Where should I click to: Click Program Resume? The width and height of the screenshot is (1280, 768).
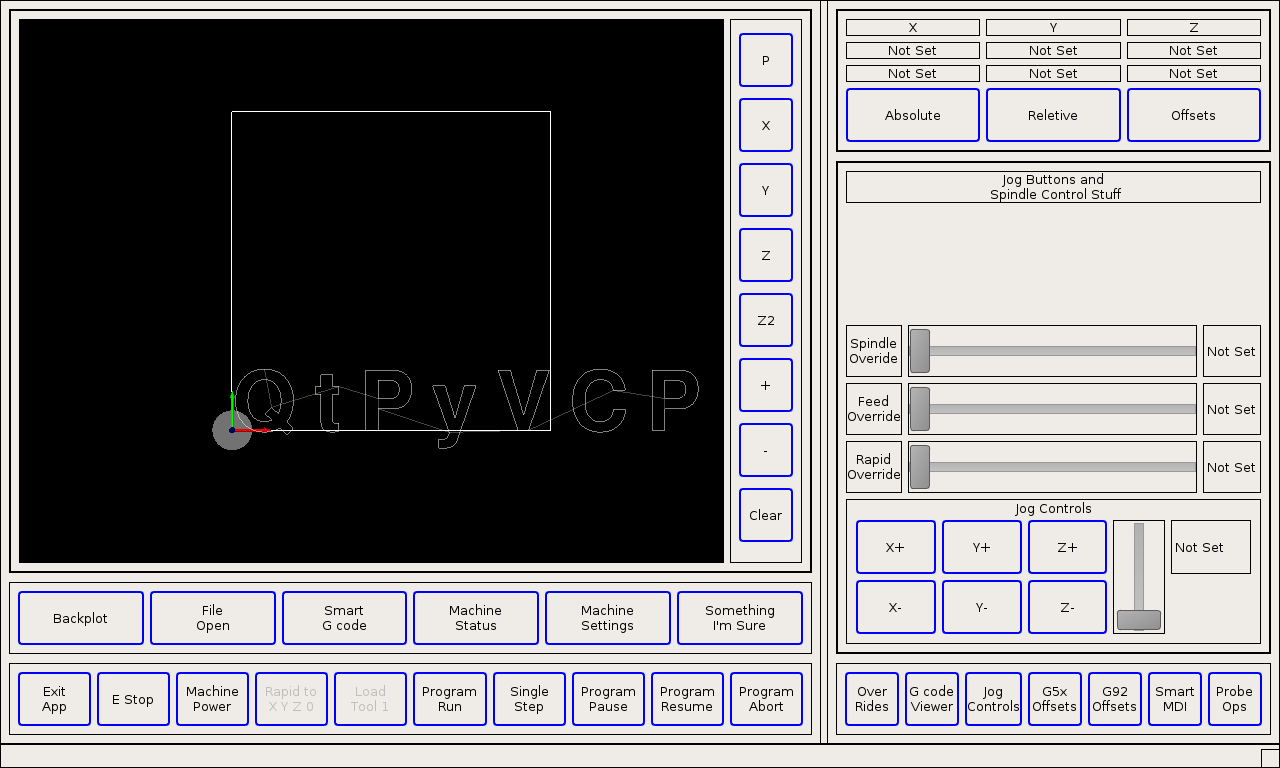(x=687, y=699)
